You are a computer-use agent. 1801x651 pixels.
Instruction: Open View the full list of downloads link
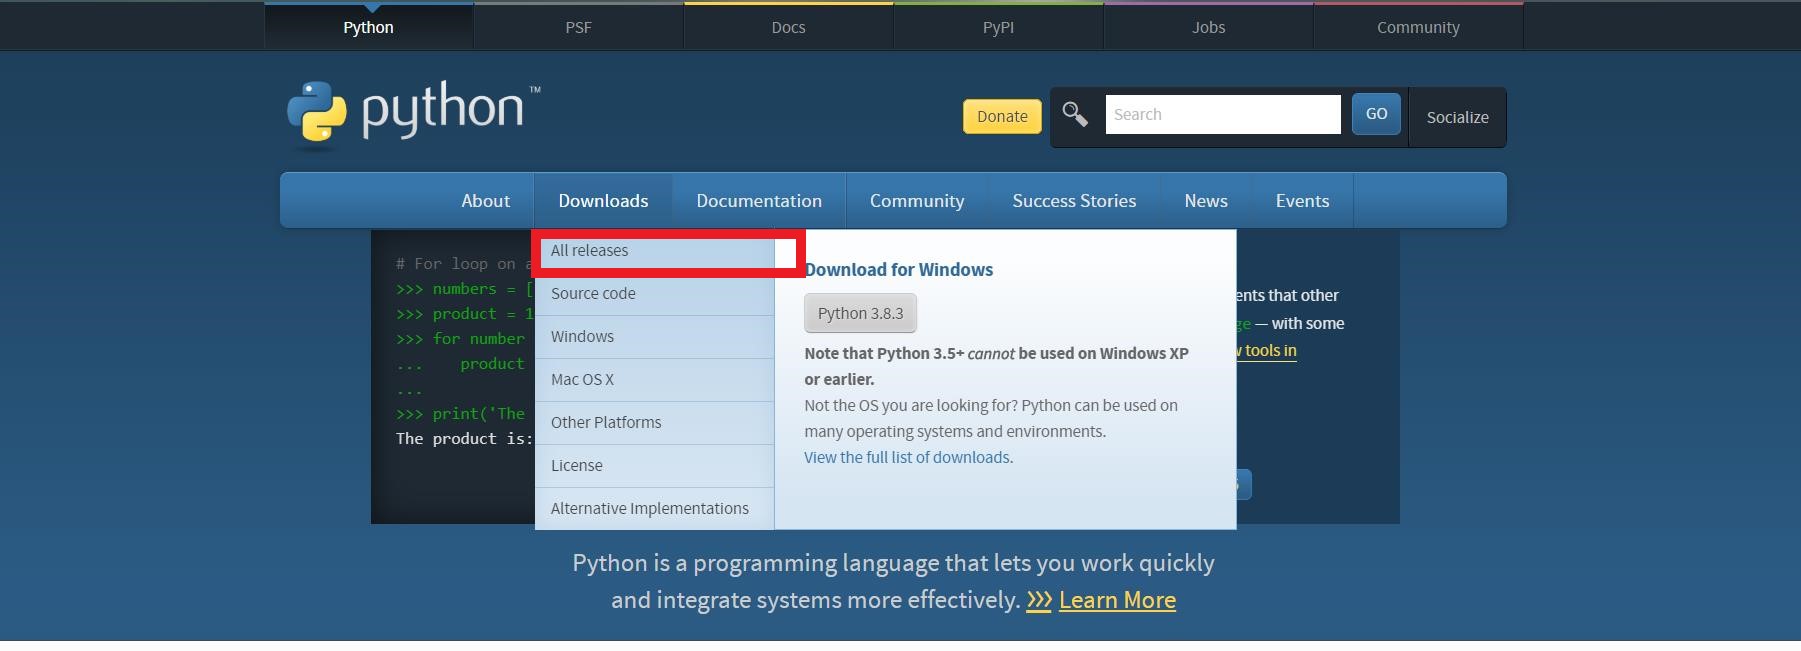pyautogui.click(x=907, y=457)
